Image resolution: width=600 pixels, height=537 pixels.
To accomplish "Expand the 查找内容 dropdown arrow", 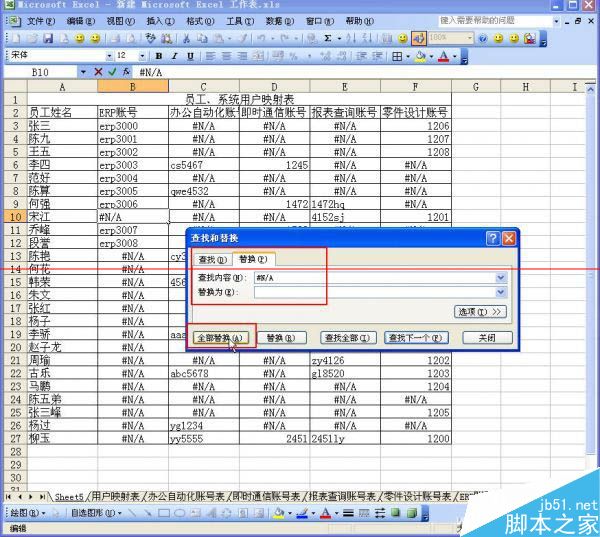I will (x=501, y=277).
